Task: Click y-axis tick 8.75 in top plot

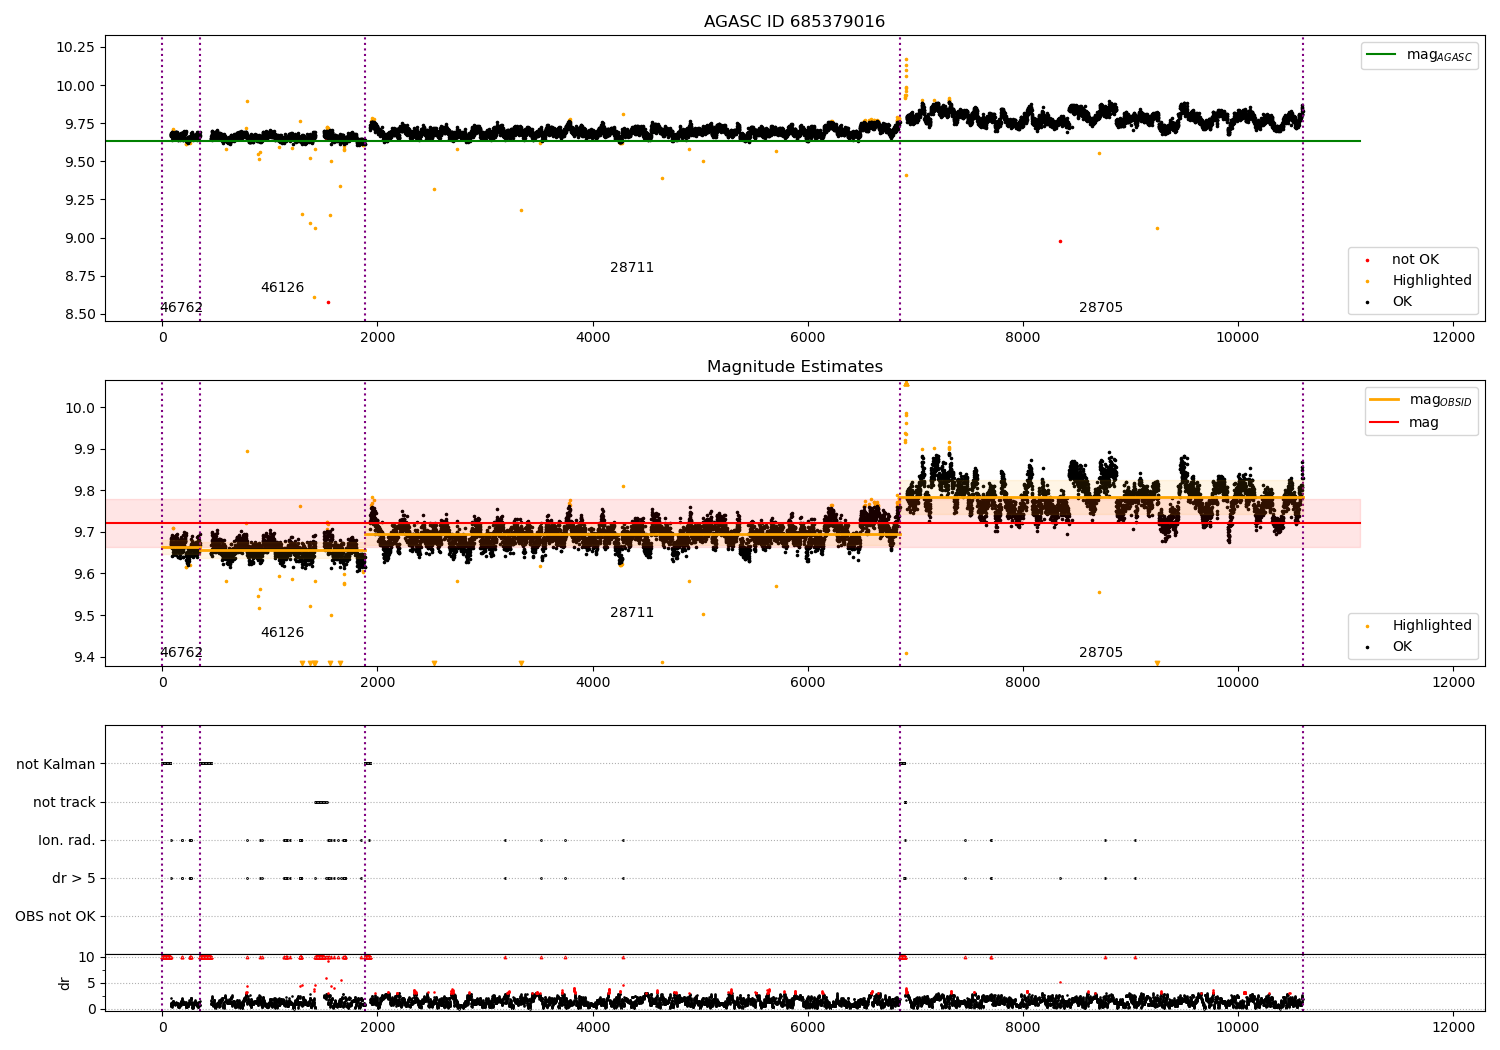Action: point(78,276)
